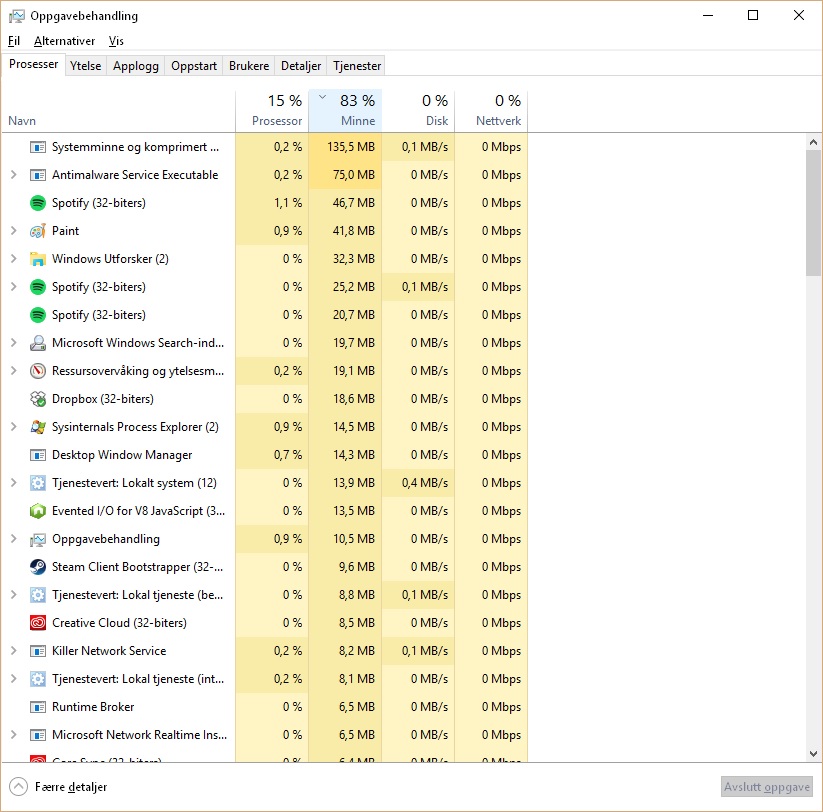
Task: Click Spotify icon in the 46,7 MB row
Action: click(38, 203)
